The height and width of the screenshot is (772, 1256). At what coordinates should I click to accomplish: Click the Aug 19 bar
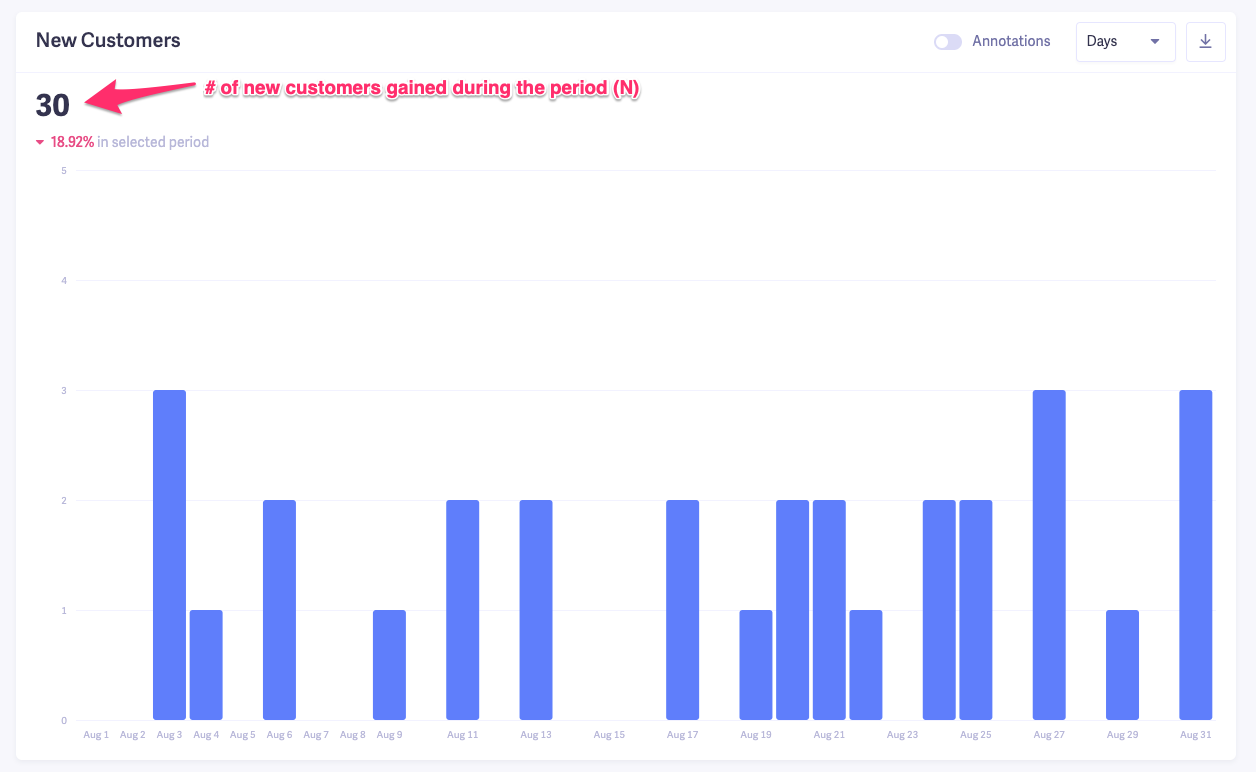(x=756, y=665)
